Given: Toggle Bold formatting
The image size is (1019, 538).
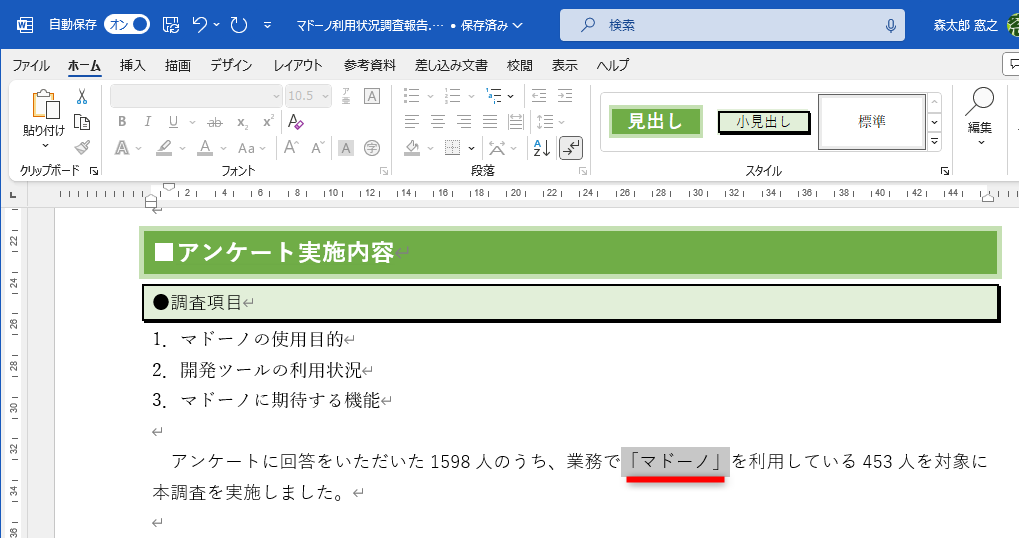Looking at the screenshot, I should pos(122,122).
